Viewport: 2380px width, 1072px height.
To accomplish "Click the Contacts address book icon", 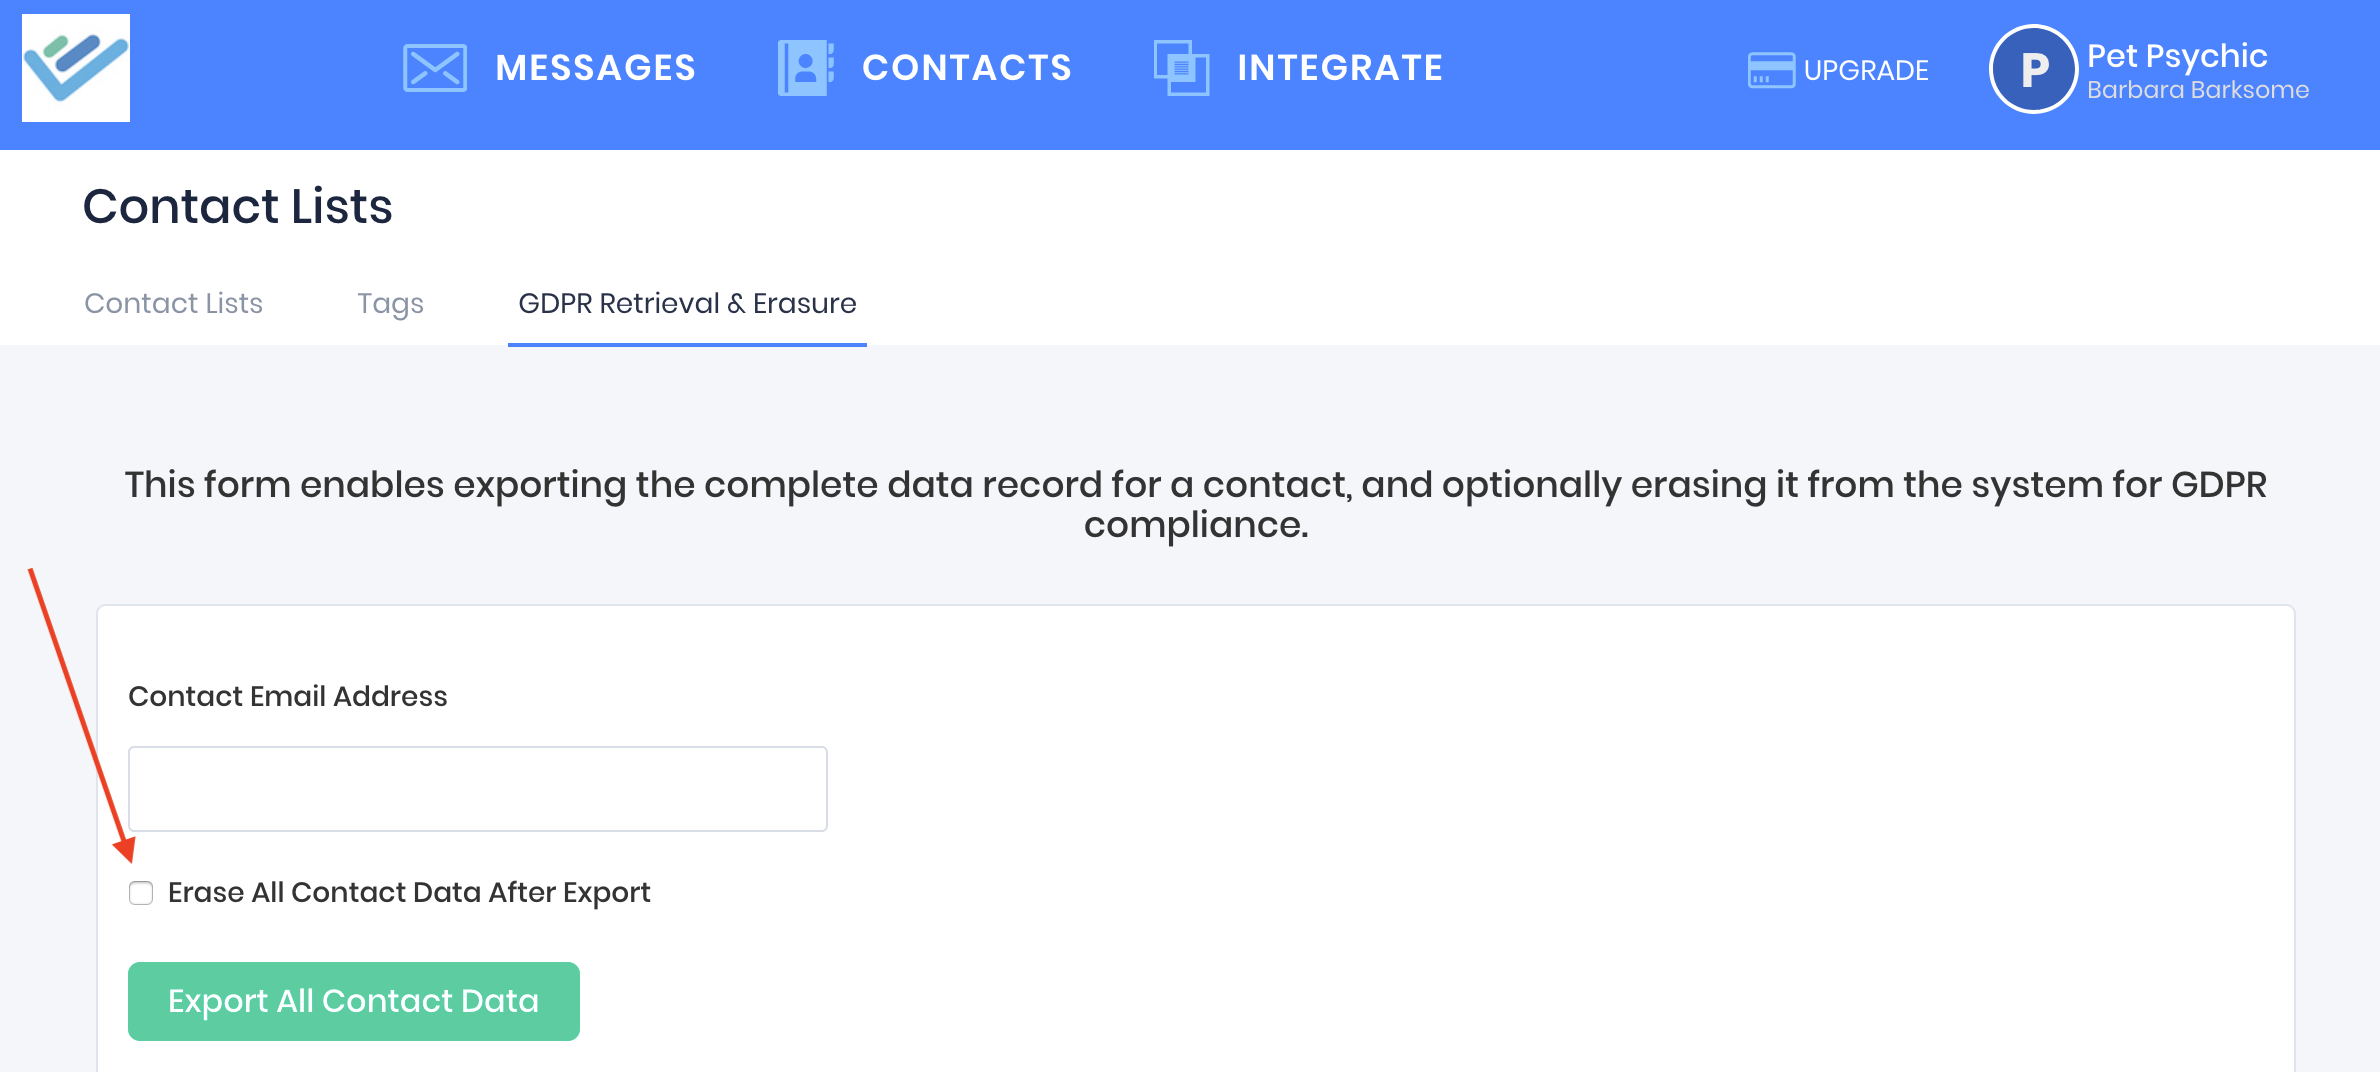I will pyautogui.click(x=805, y=68).
